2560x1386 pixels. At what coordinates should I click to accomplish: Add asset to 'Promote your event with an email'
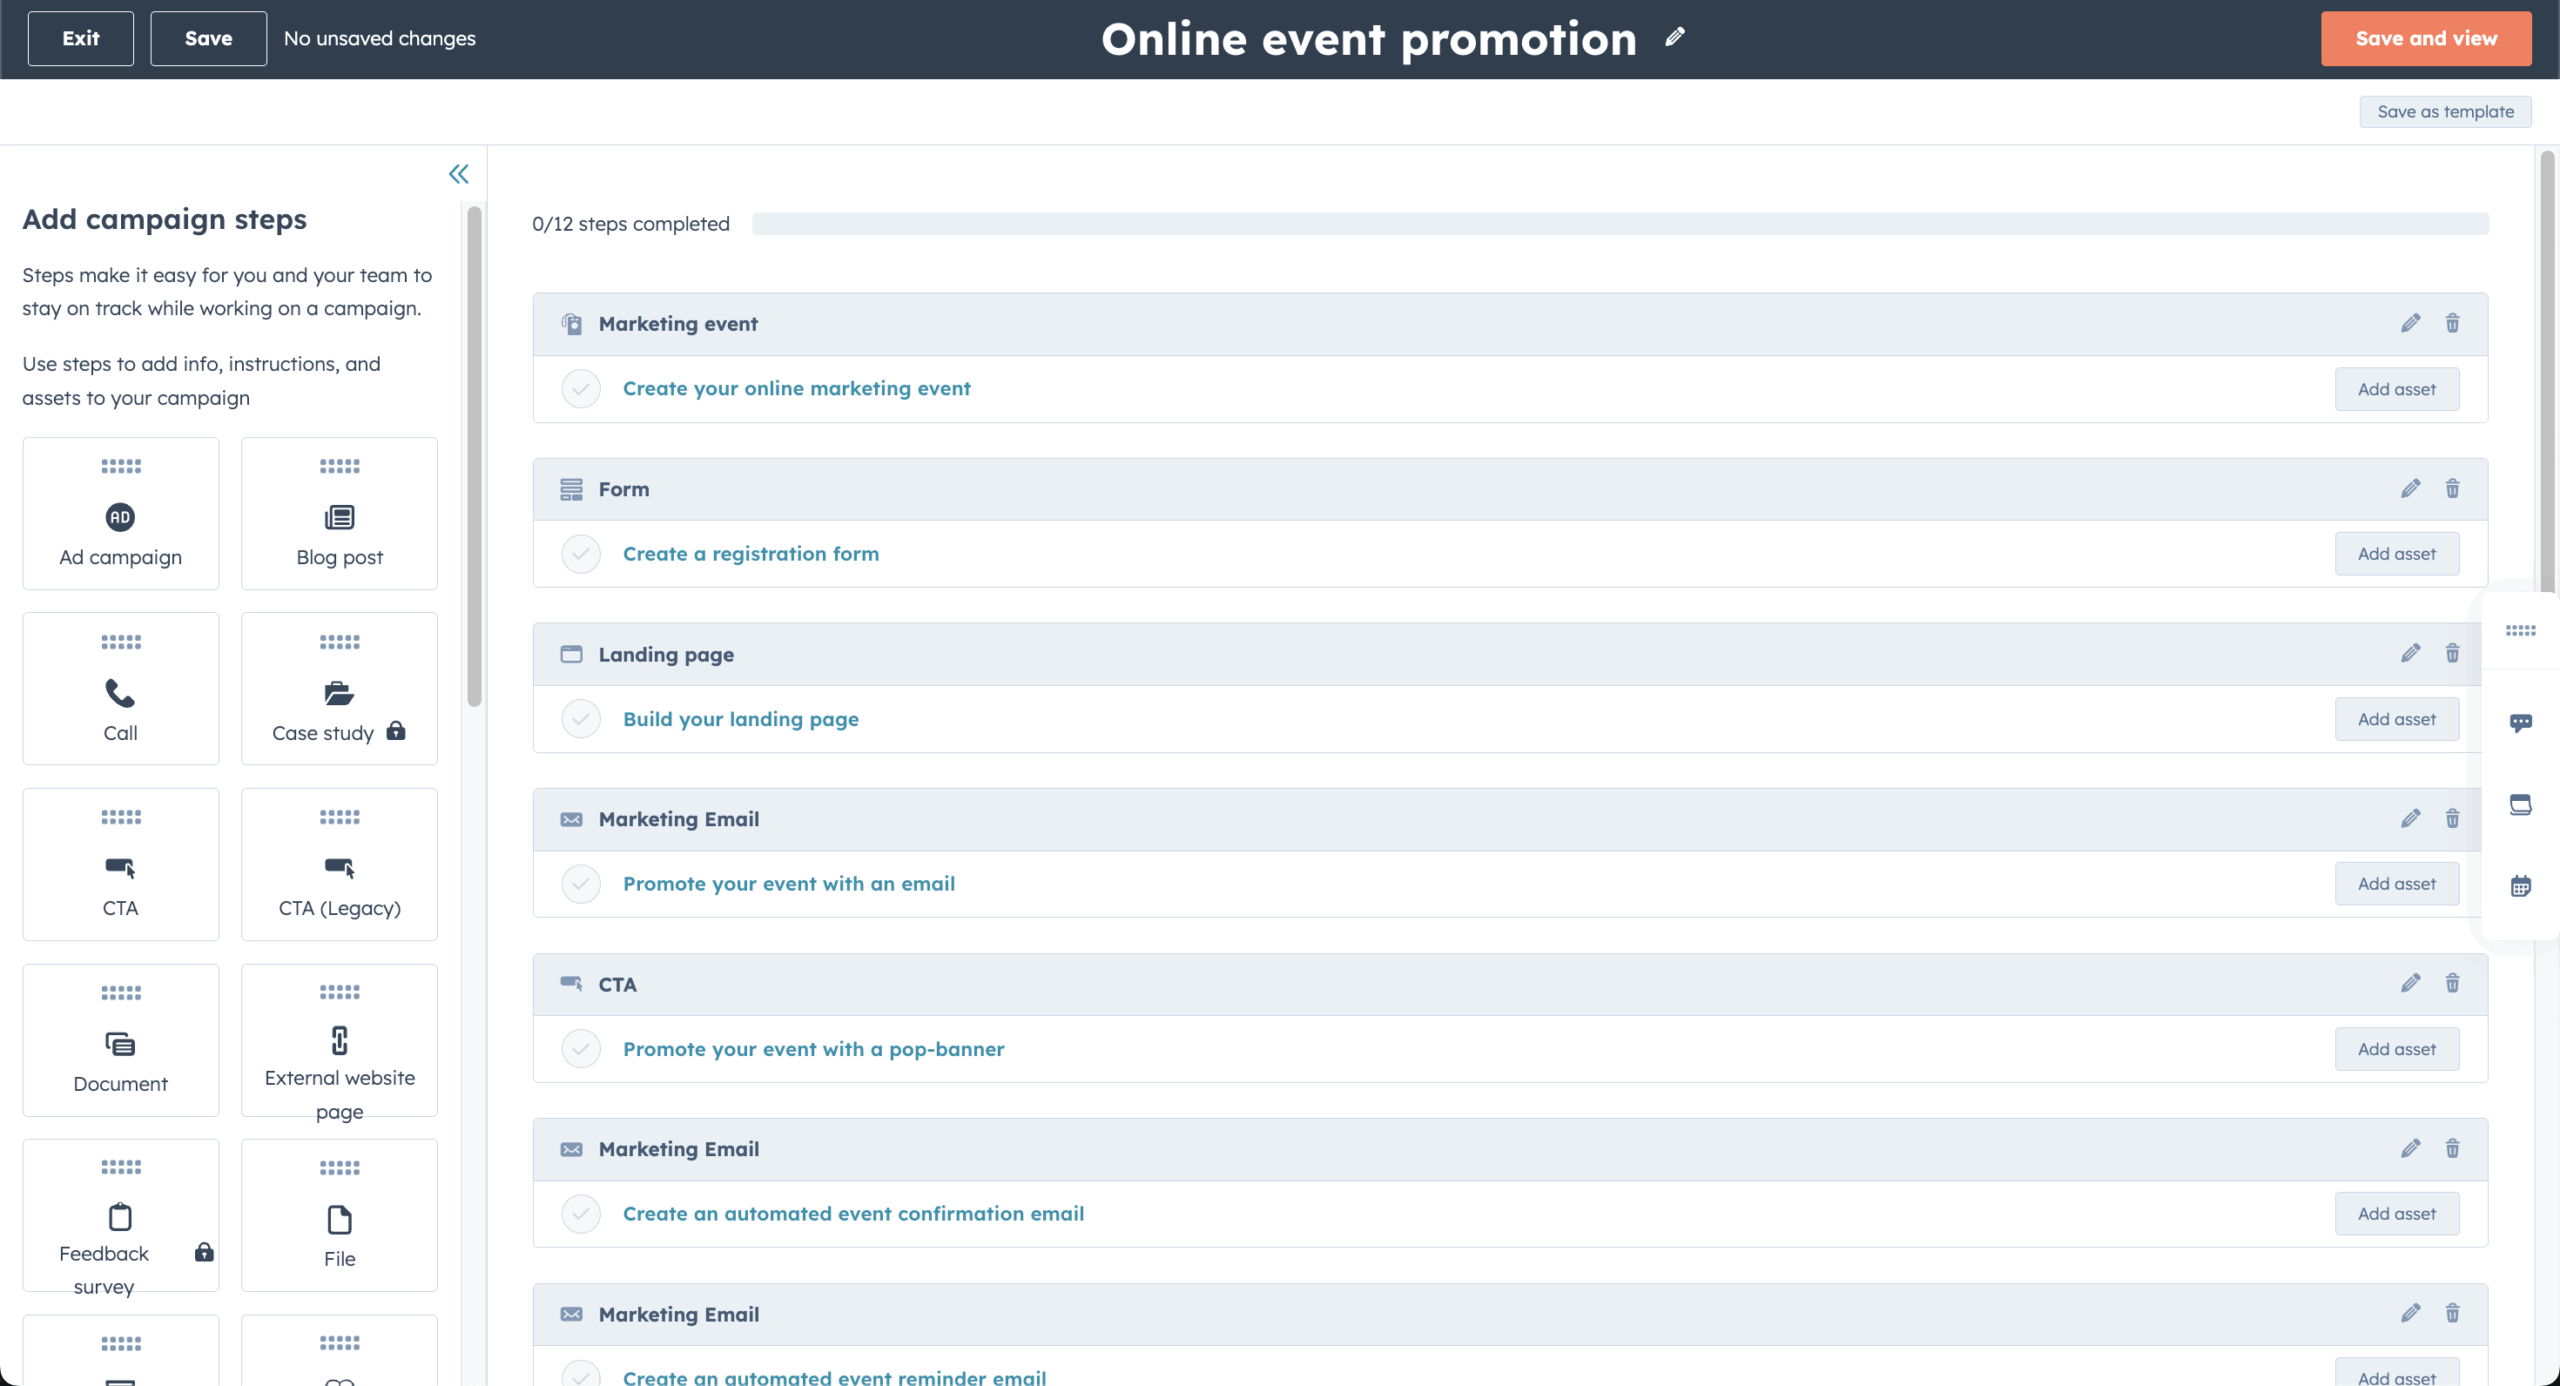tap(2397, 883)
